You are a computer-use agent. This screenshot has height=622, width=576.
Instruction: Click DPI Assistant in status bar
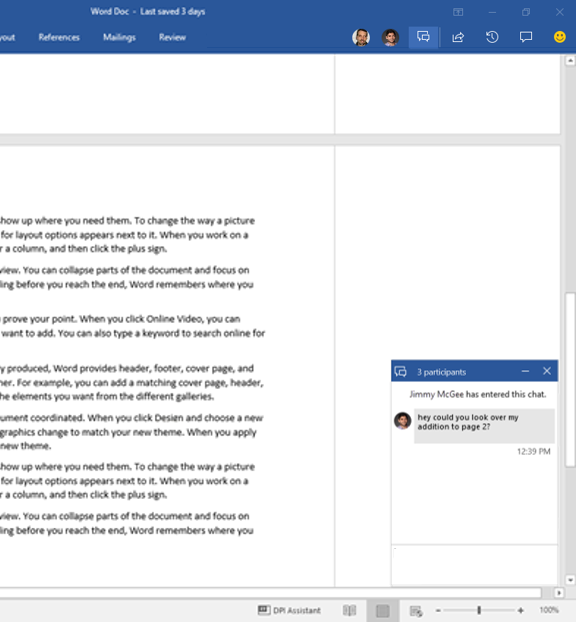pyautogui.click(x=289, y=610)
